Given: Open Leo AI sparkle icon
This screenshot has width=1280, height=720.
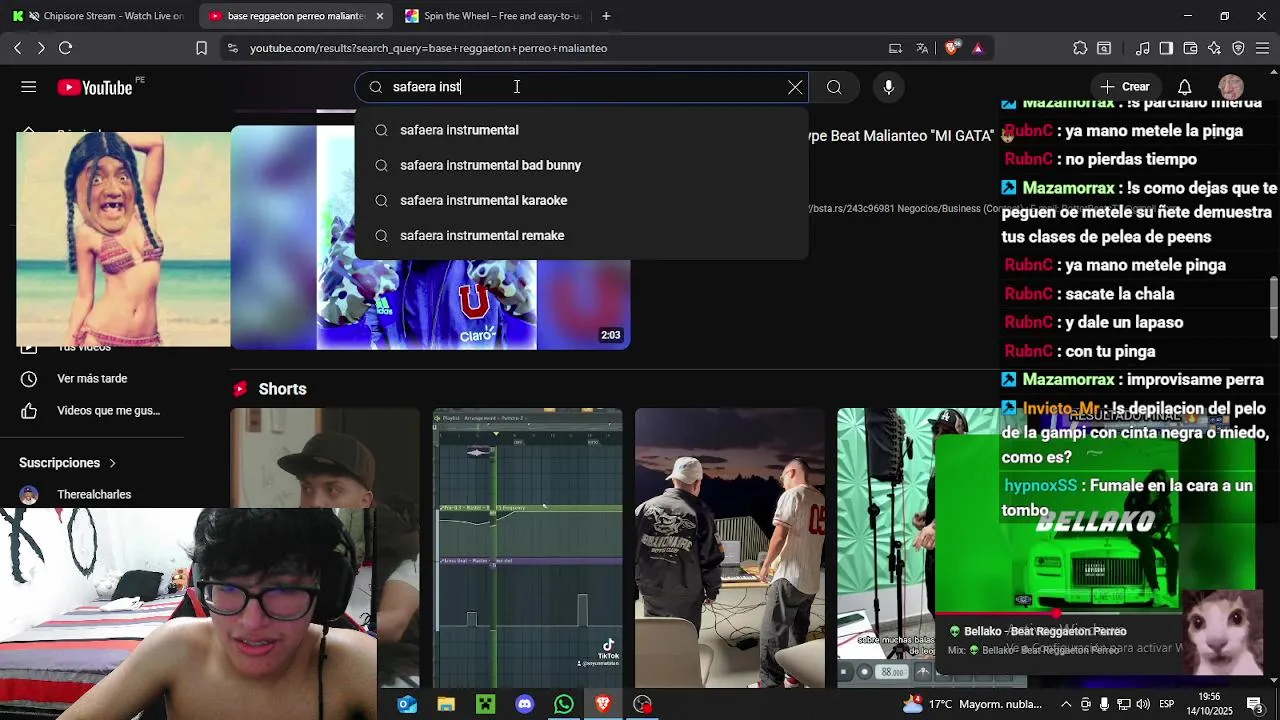Looking at the screenshot, I should click(x=1214, y=48).
